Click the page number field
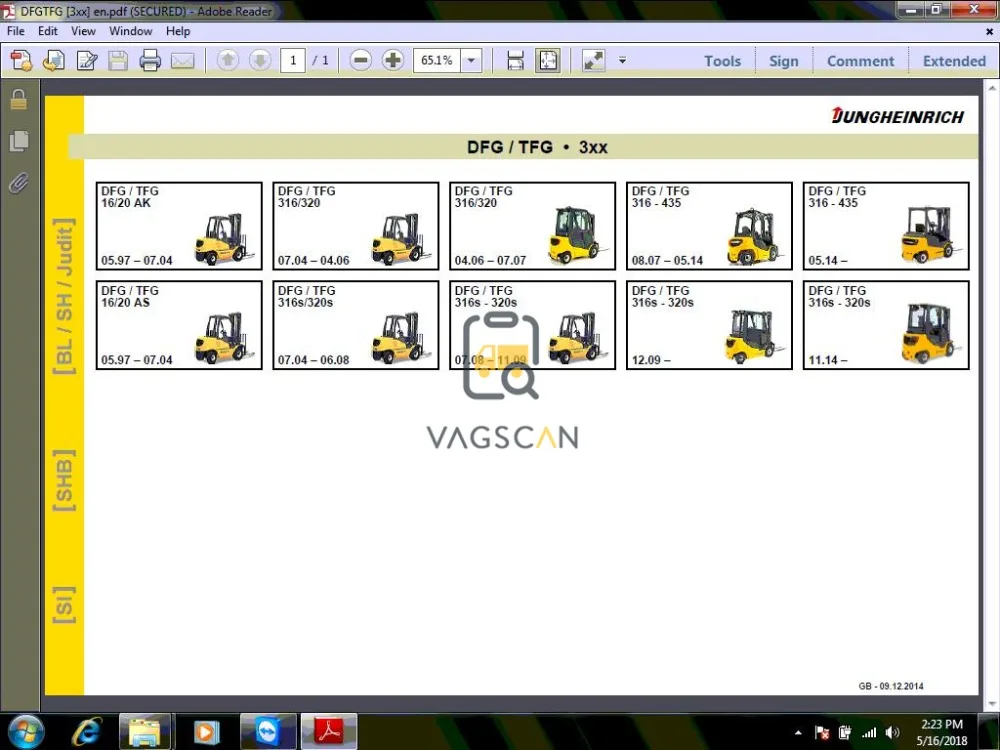The width and height of the screenshot is (1000, 750). [293, 61]
